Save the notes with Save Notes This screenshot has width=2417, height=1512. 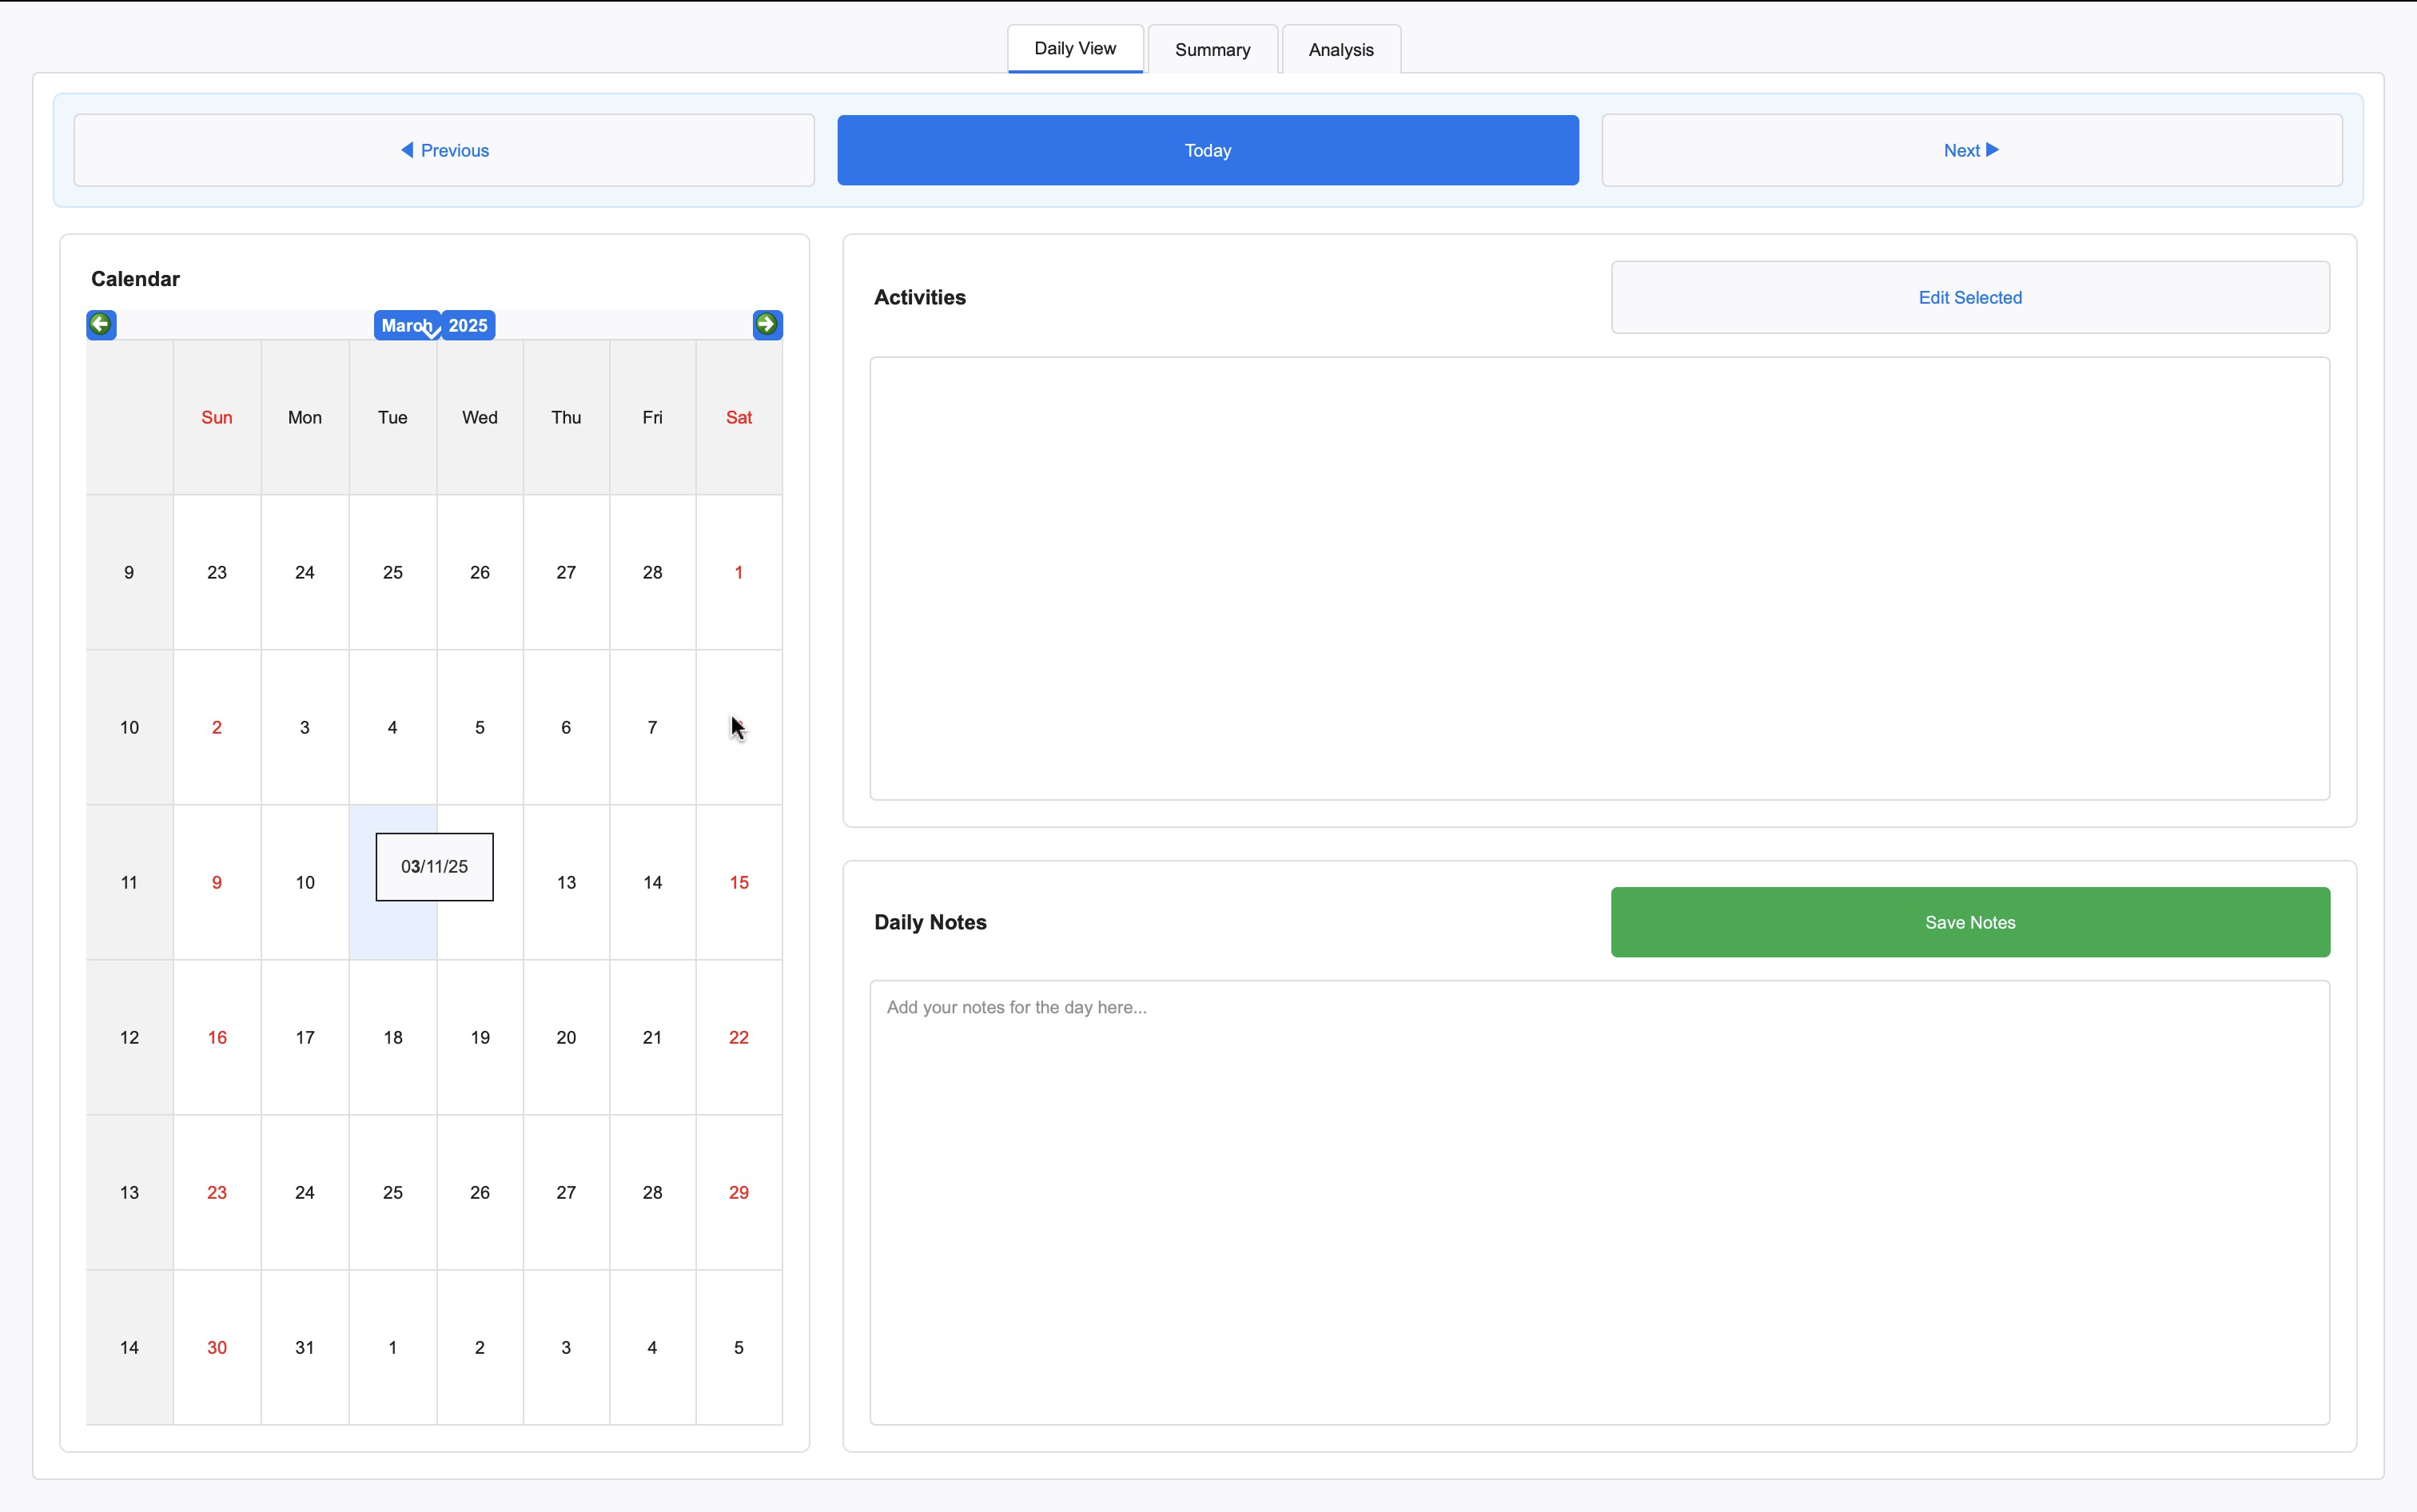pyautogui.click(x=1969, y=922)
